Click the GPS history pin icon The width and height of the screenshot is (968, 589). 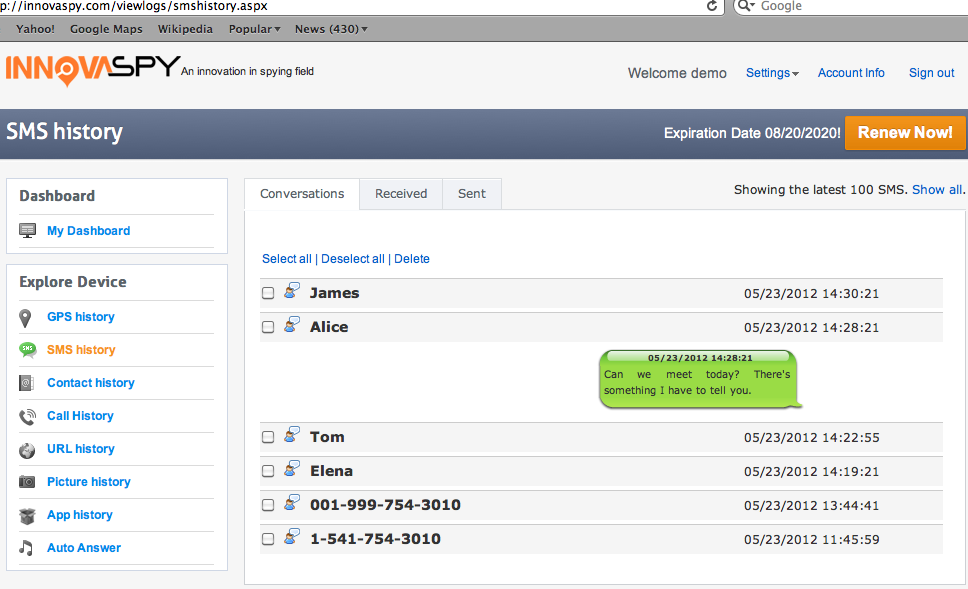pos(25,318)
